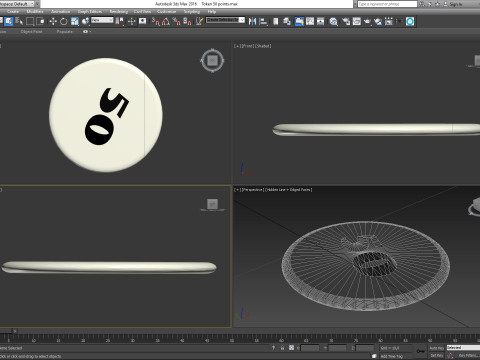480x360 pixels.
Task: Open Select by Name tool
Action: tap(19, 22)
